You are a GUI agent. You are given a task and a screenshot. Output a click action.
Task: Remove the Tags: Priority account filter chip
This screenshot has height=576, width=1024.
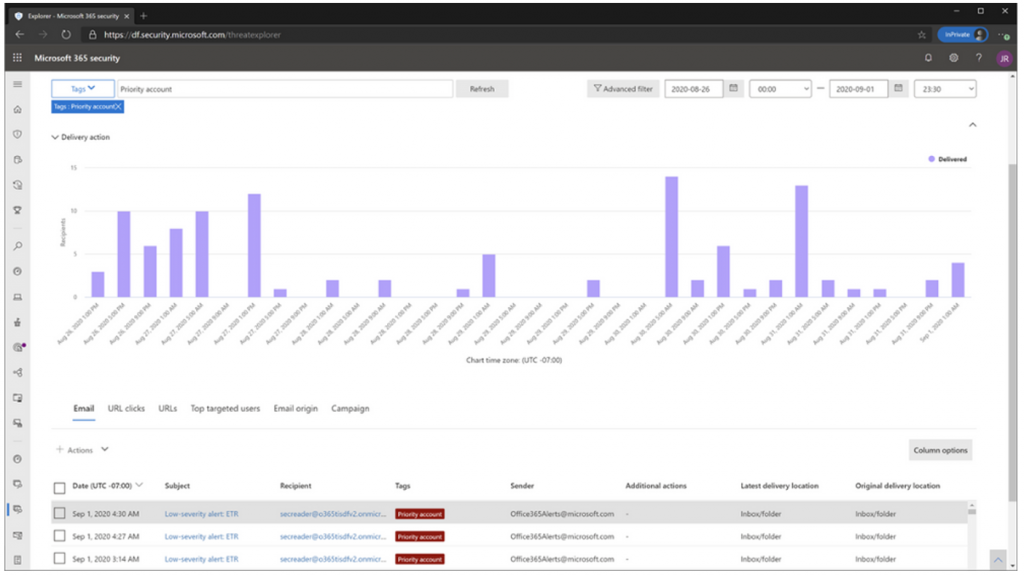[118, 106]
